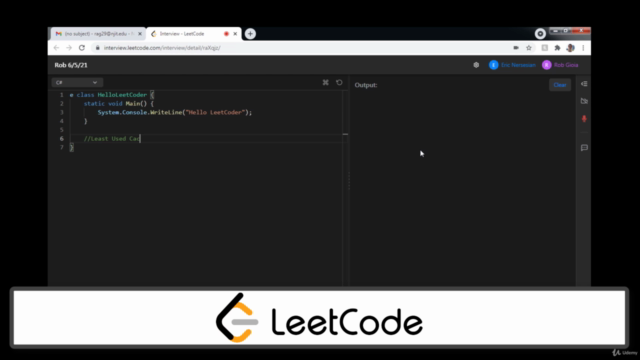Open the browser extensions puzzle icon
The width and height of the screenshot is (640, 360).
coord(557,48)
